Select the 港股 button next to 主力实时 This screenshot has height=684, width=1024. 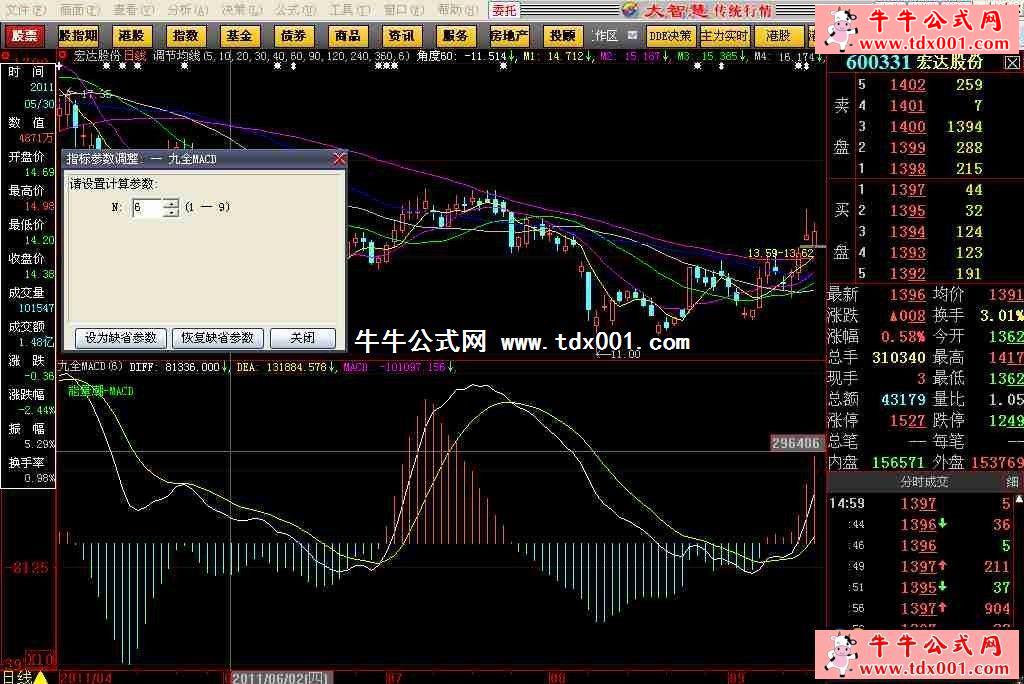778,36
